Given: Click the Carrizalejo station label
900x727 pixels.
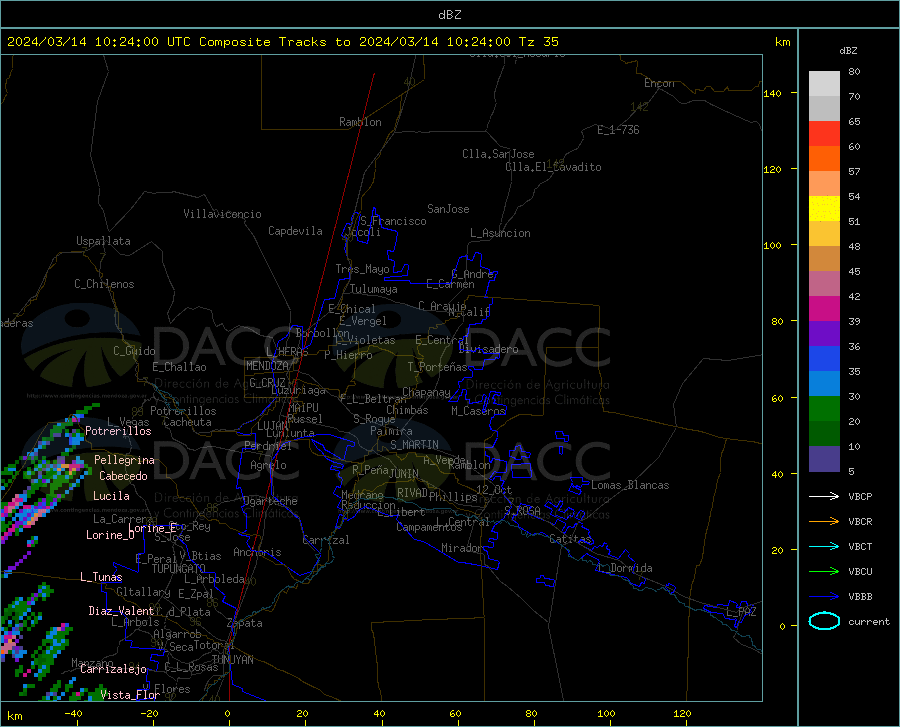Looking at the screenshot, I should [x=113, y=669].
